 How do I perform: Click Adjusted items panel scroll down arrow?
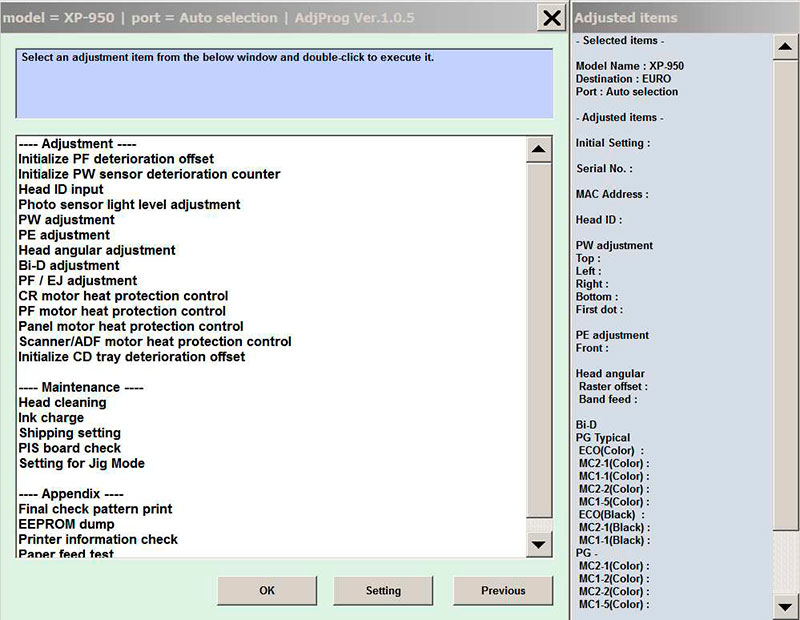(x=785, y=607)
